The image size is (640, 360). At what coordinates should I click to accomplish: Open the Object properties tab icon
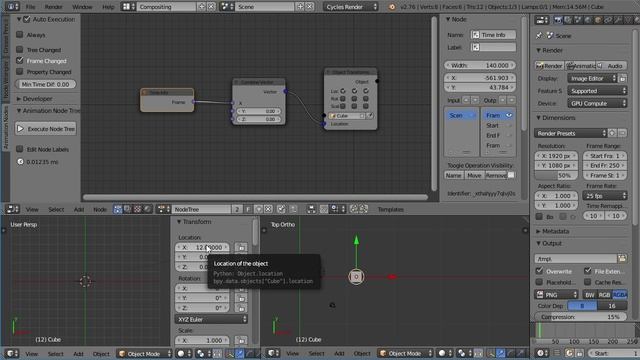point(598,20)
